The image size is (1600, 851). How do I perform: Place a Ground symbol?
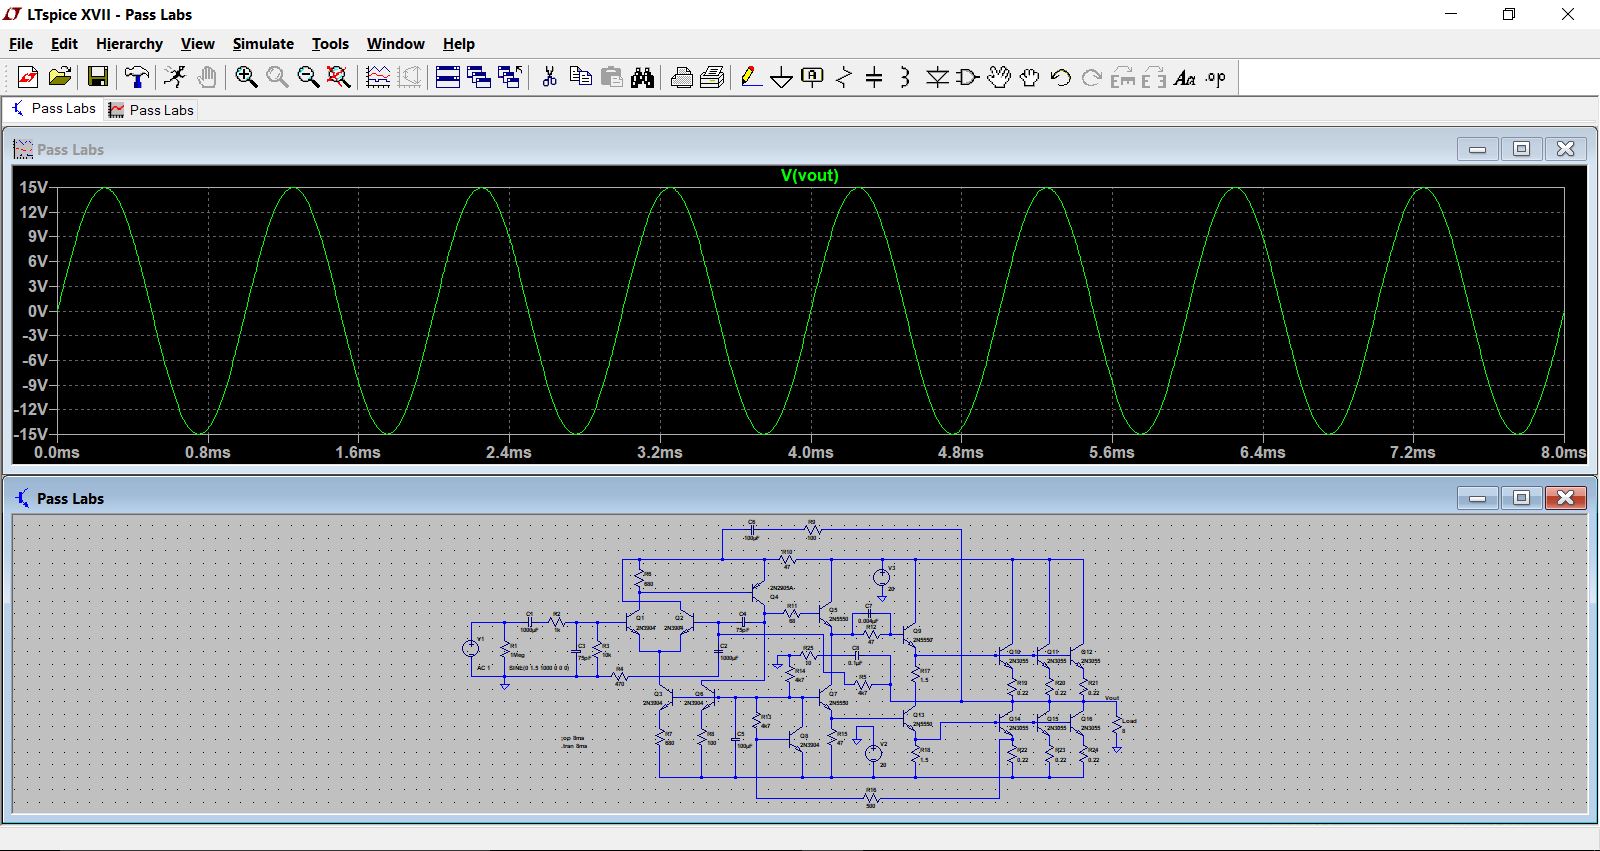(x=782, y=78)
